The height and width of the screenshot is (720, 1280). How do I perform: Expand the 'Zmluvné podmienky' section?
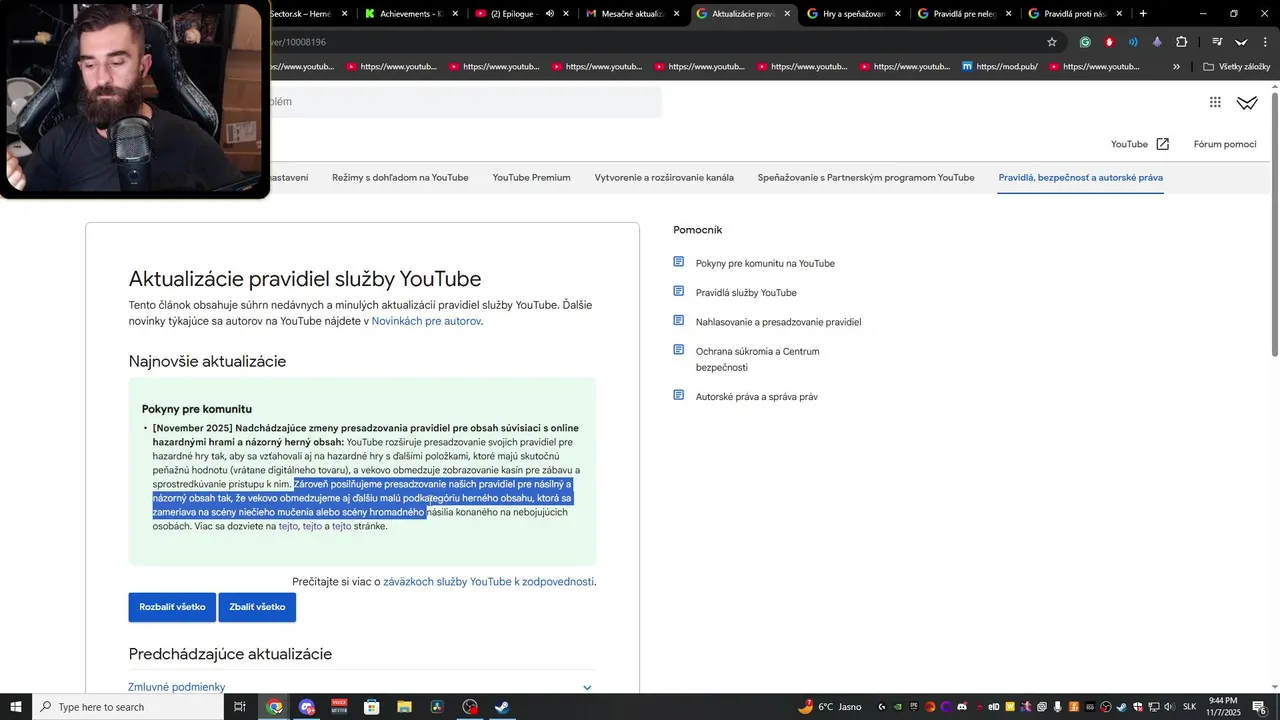pos(362,687)
